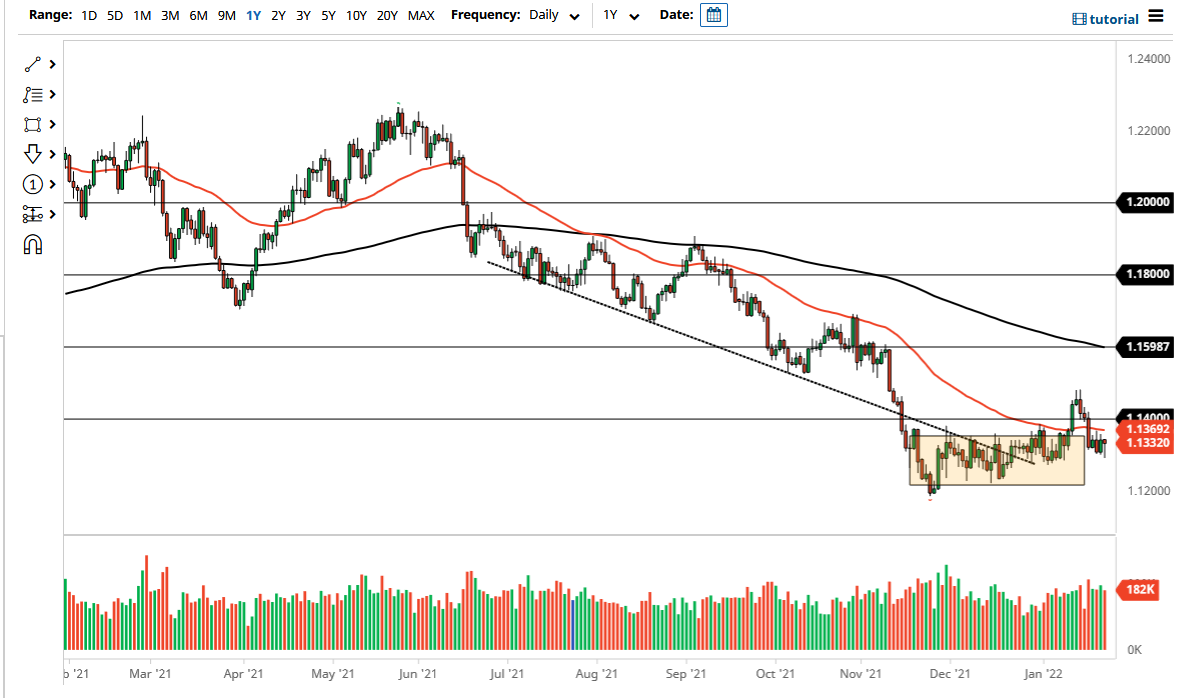Select the numbered circle annotation tool
This screenshot has height=698, width=1182.
33,184
